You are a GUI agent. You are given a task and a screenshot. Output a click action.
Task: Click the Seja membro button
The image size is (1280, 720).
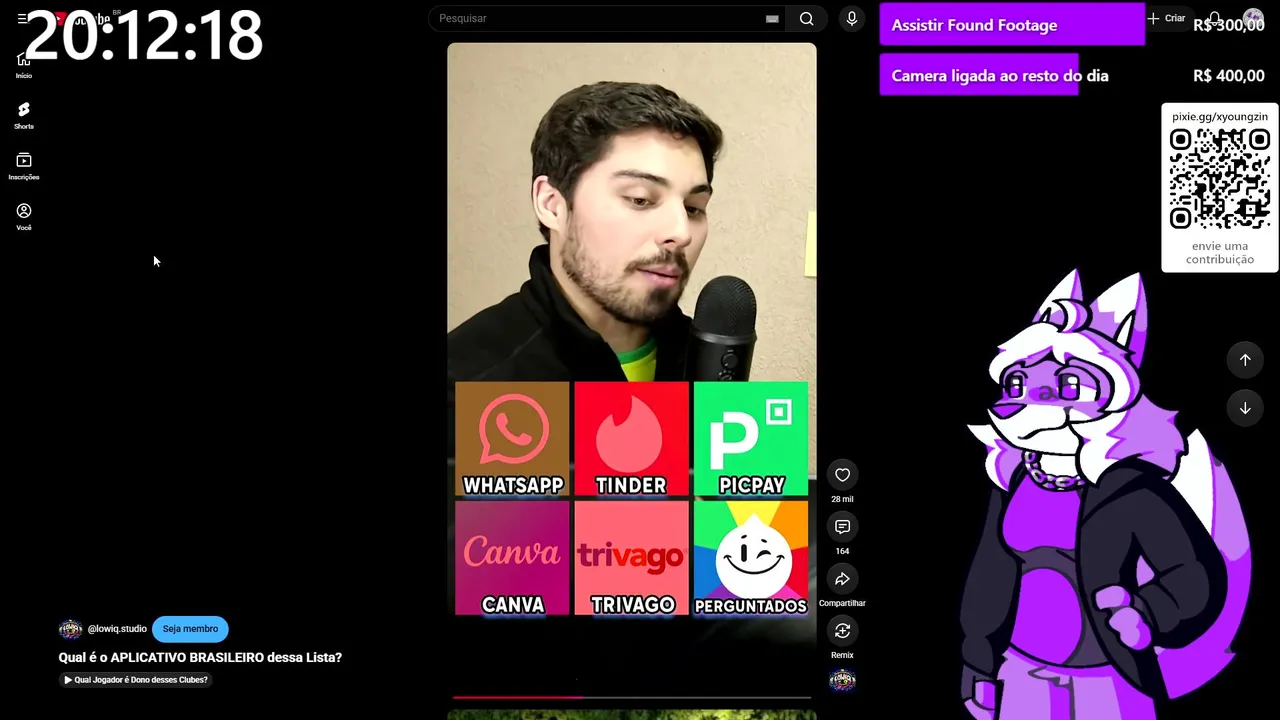(190, 629)
